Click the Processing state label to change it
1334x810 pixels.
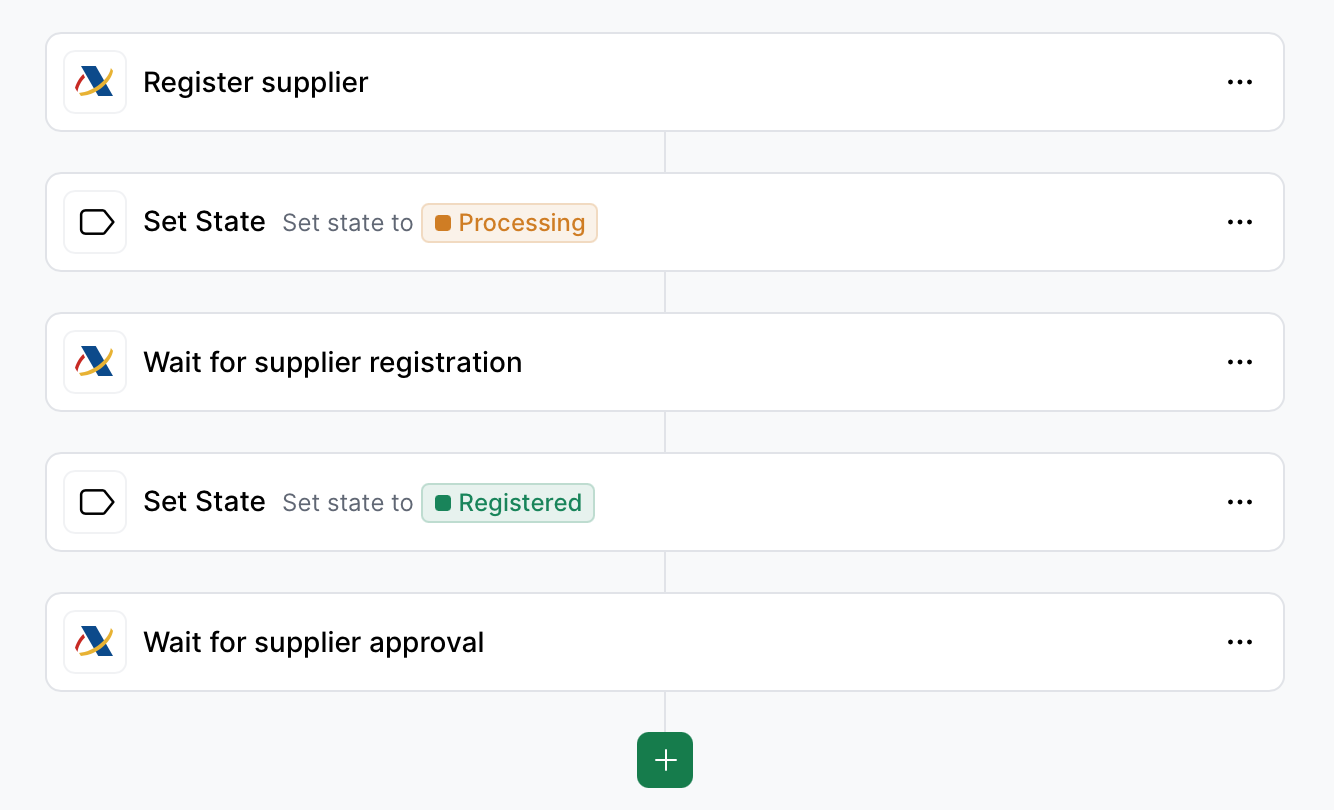click(x=521, y=223)
